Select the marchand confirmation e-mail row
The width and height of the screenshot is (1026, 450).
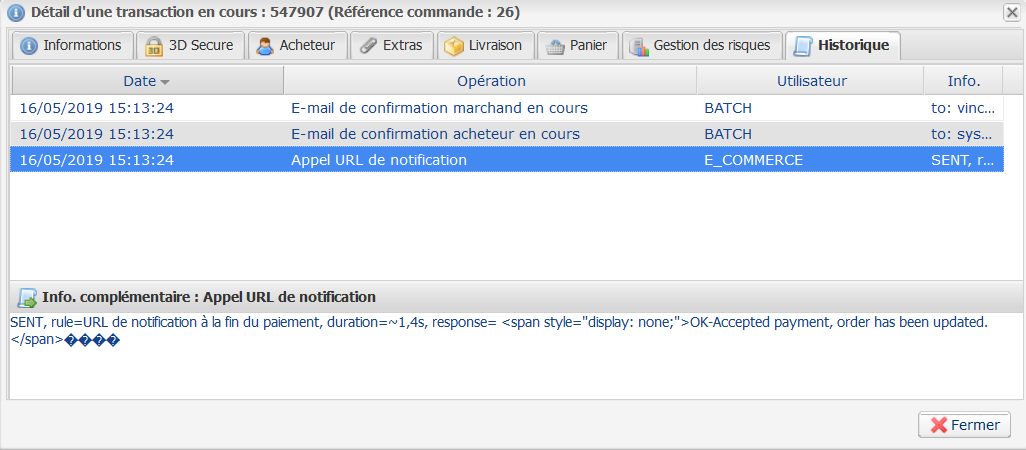pyautogui.click(x=438, y=108)
